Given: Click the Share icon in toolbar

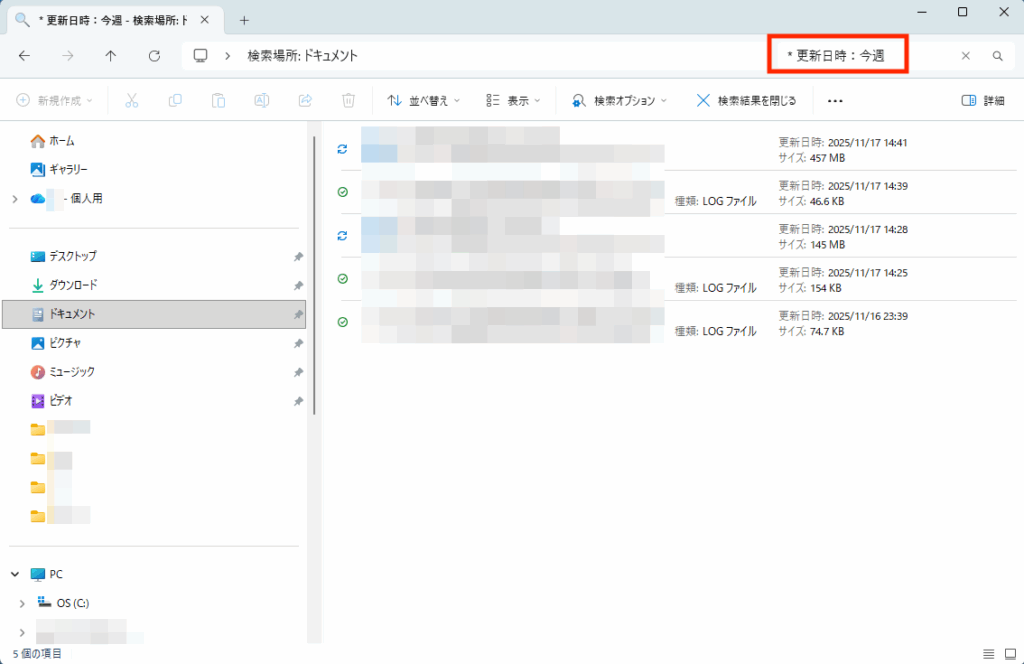Looking at the screenshot, I should [x=305, y=100].
